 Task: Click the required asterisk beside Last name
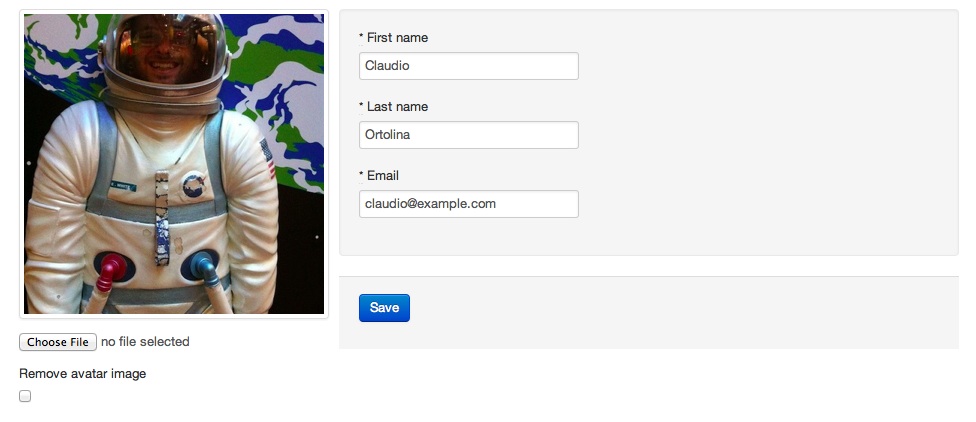361,106
